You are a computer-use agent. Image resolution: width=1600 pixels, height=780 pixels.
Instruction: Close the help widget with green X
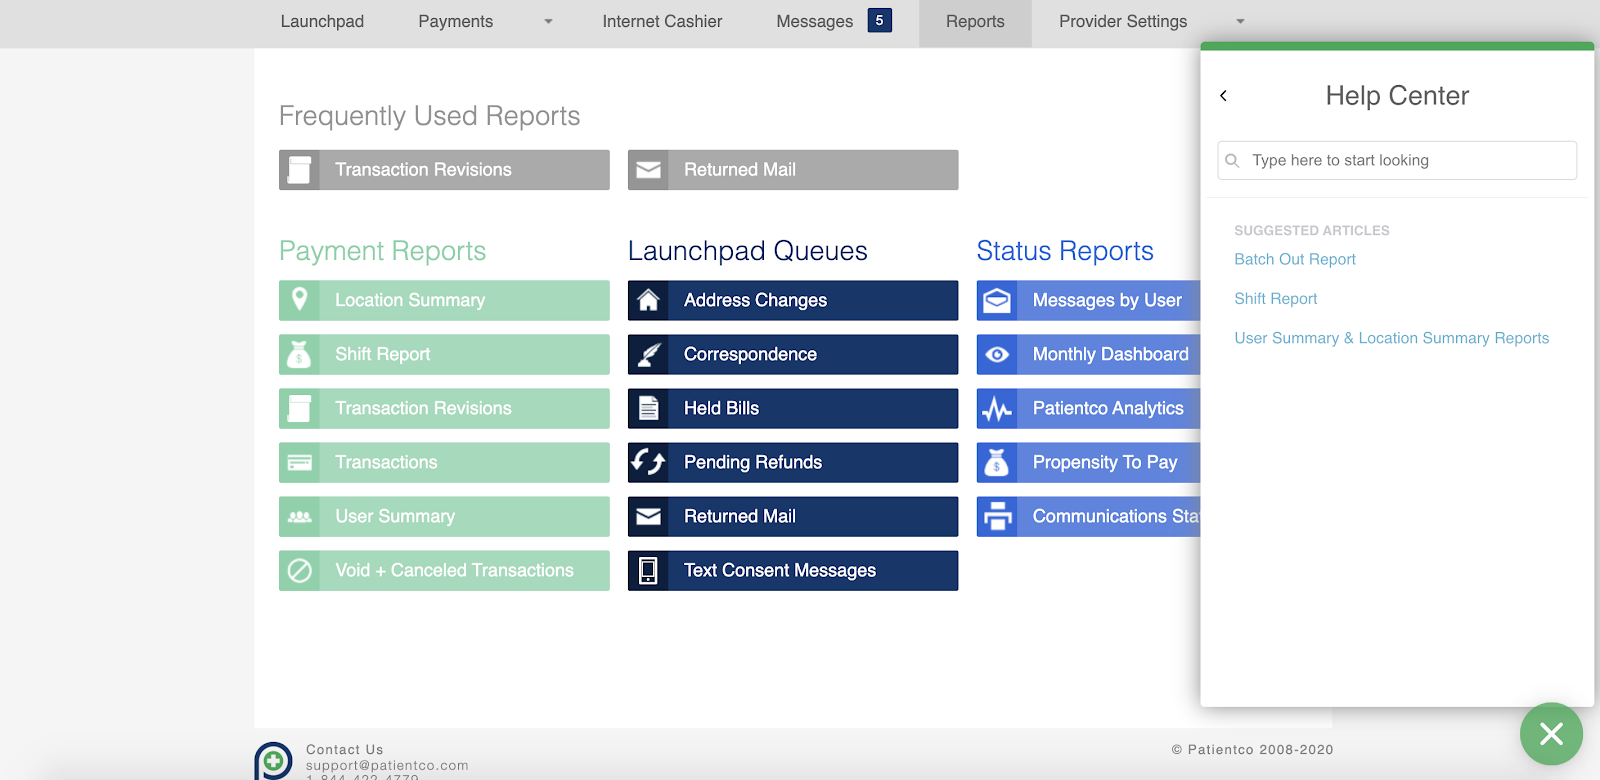[1551, 734]
